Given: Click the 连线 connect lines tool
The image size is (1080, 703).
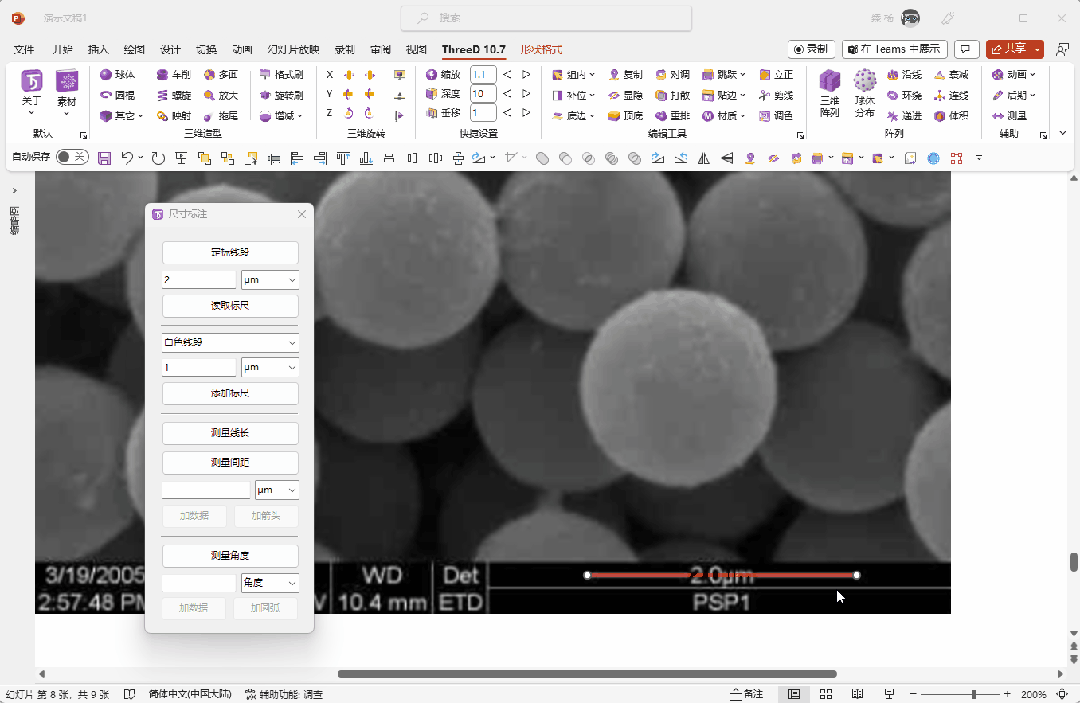Looking at the screenshot, I should (951, 95).
